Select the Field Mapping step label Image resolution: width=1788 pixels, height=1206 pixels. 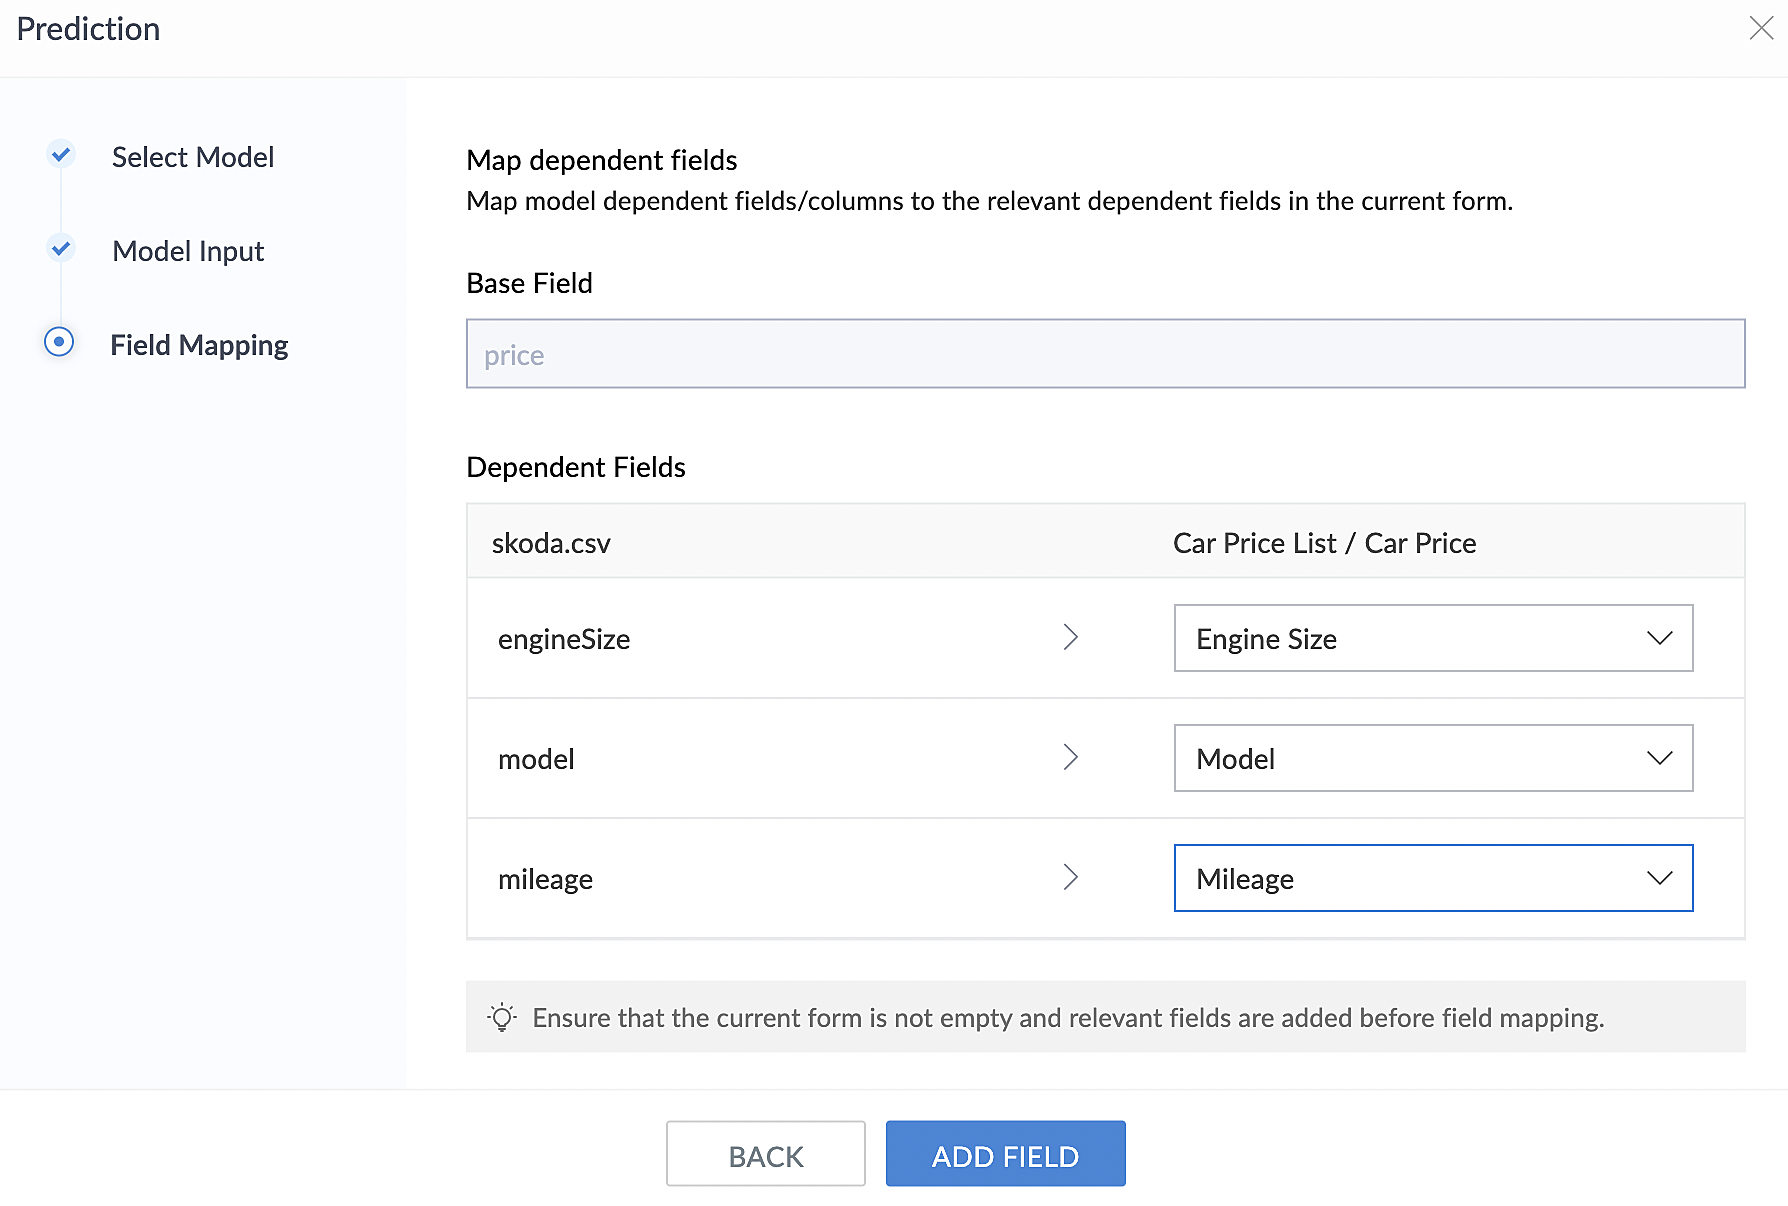[199, 345]
